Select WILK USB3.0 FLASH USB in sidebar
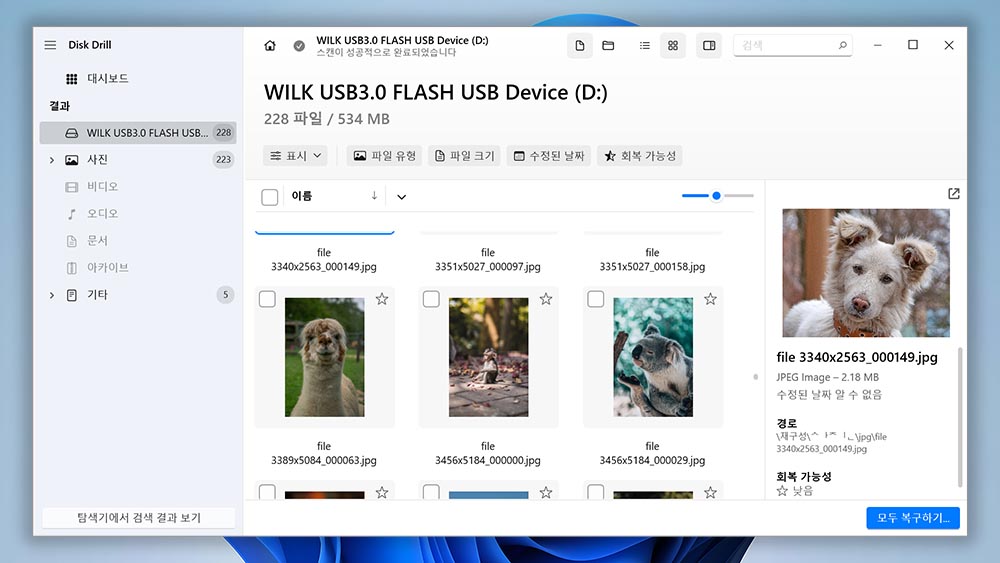 [138, 133]
